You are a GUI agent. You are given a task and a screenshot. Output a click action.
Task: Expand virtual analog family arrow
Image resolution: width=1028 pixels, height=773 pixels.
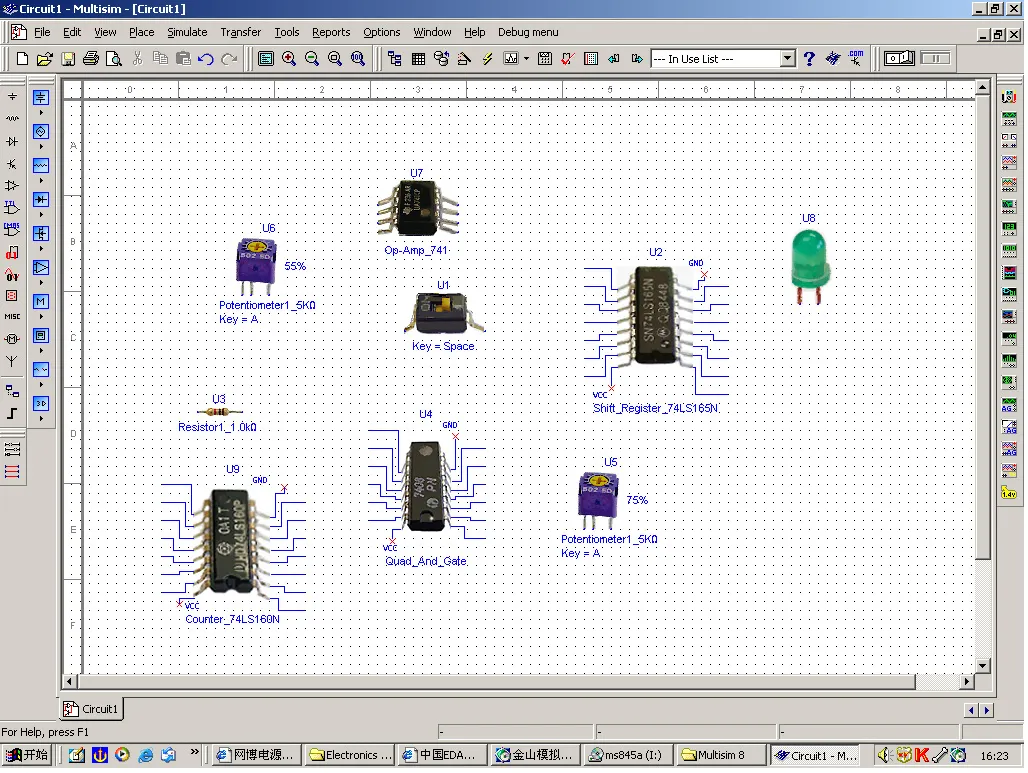coord(41,283)
